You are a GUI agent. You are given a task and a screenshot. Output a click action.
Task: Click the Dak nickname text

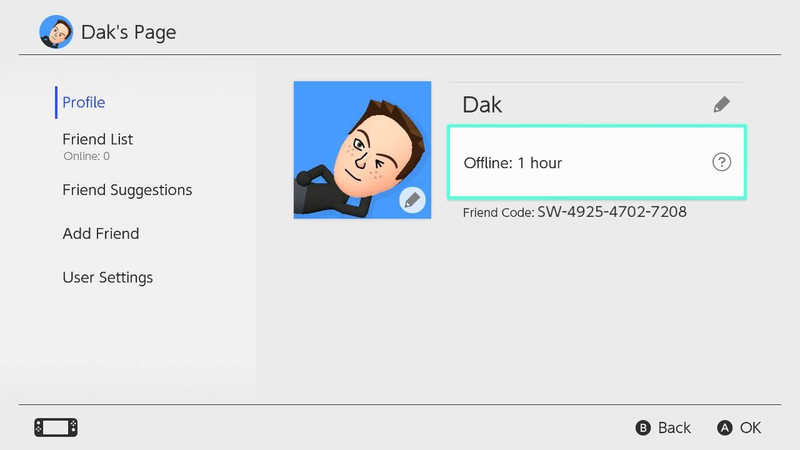point(482,105)
